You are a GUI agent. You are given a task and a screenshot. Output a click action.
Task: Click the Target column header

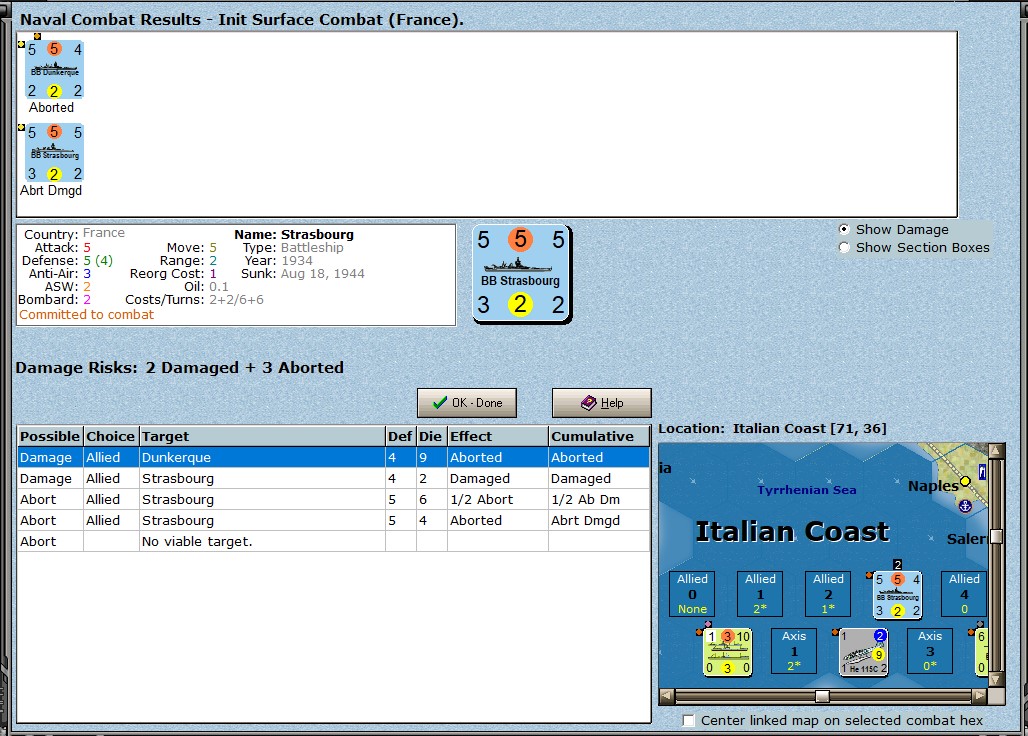tap(262, 436)
